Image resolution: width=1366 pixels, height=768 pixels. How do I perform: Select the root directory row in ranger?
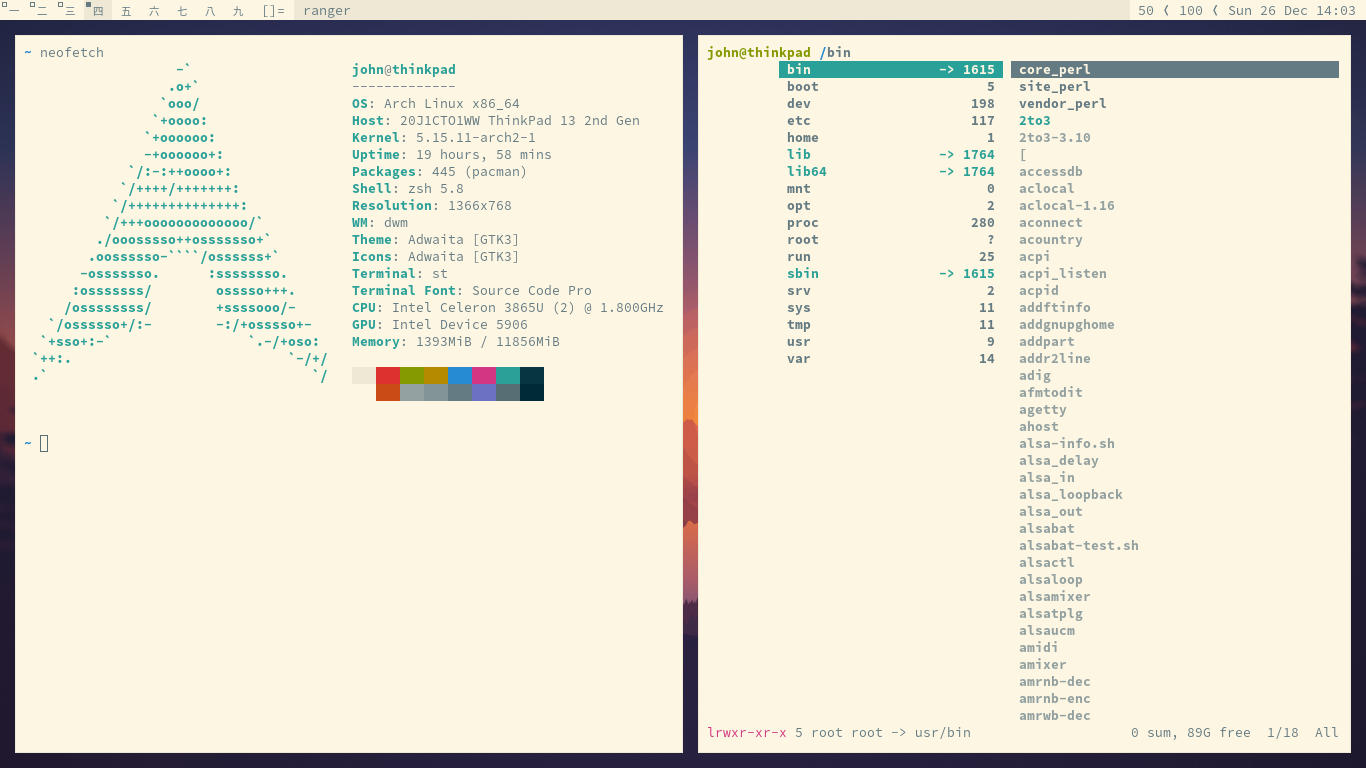[x=891, y=239]
